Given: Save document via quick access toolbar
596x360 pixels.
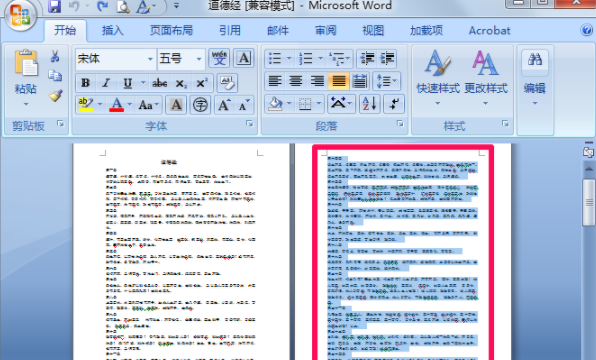Looking at the screenshot, I should 55,6.
